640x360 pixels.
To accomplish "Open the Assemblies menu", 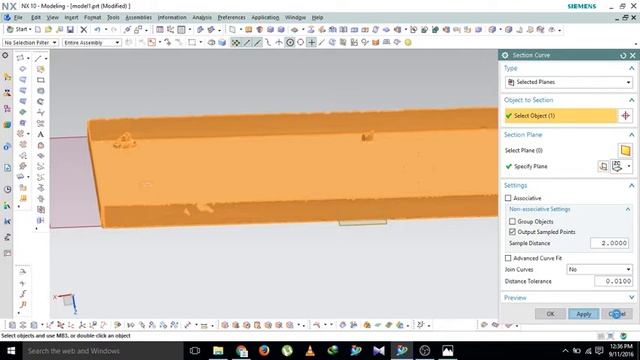I will (138, 18).
